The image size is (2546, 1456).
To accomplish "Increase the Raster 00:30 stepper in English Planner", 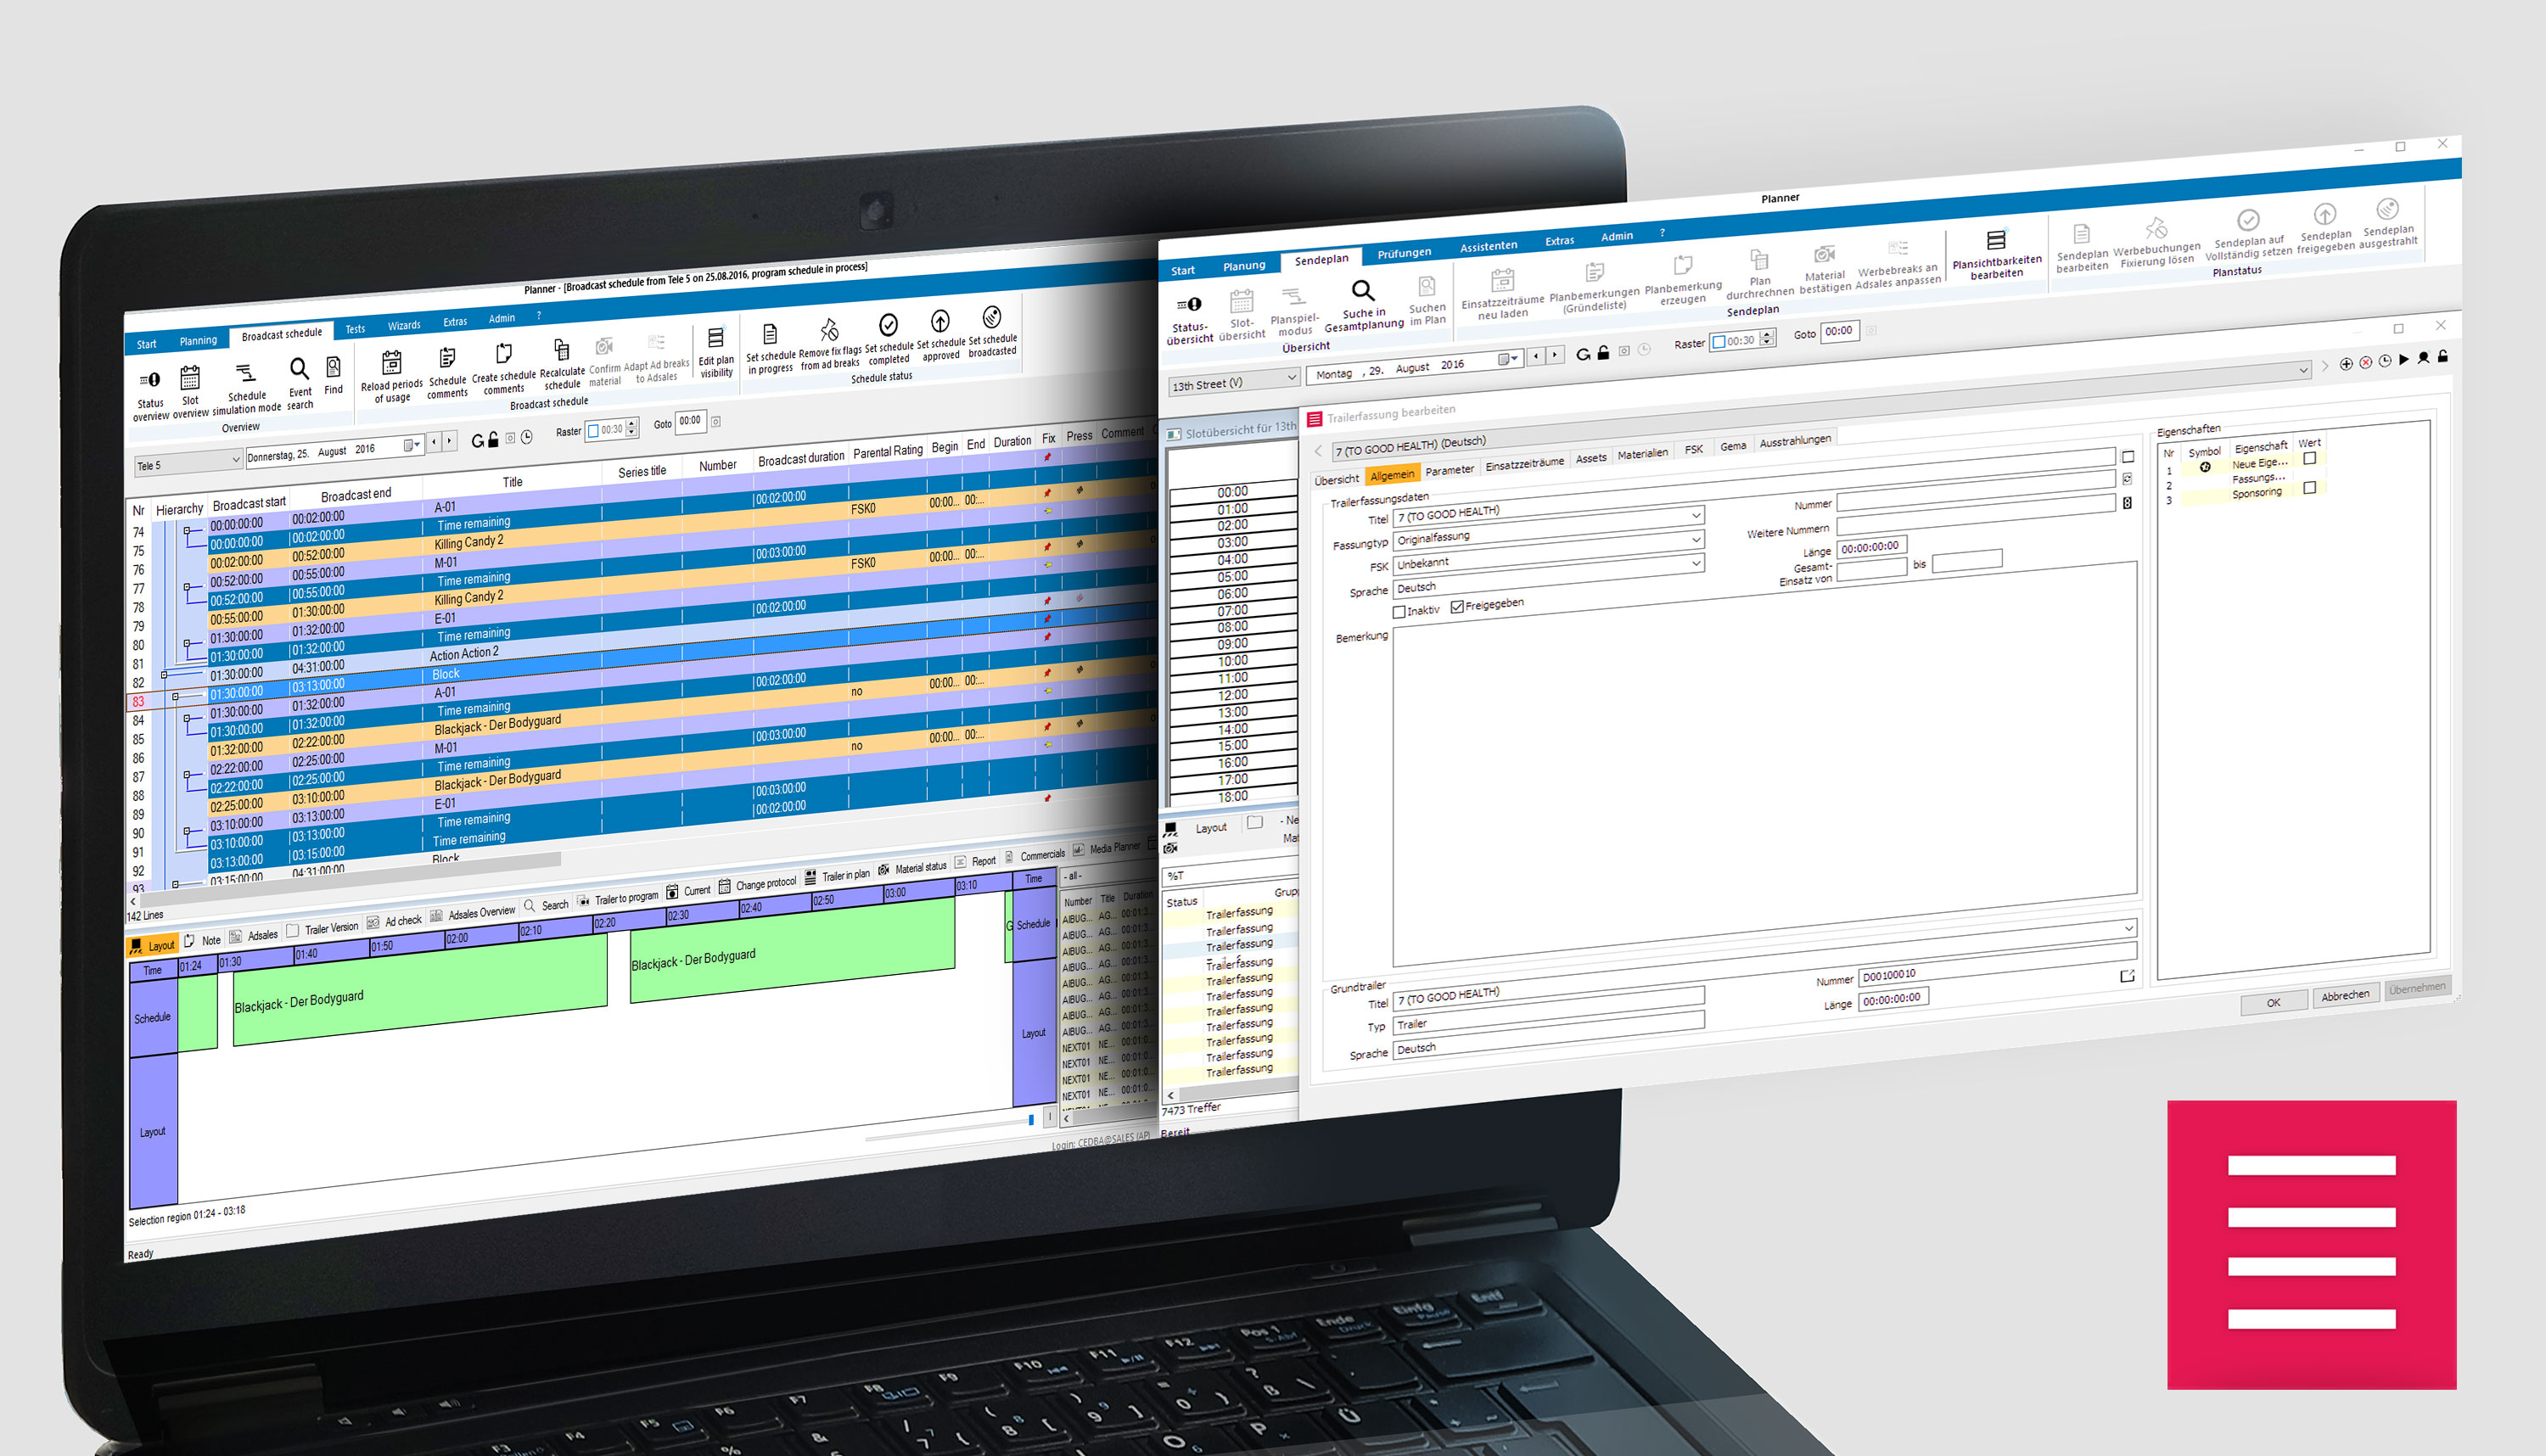I will (631, 425).
